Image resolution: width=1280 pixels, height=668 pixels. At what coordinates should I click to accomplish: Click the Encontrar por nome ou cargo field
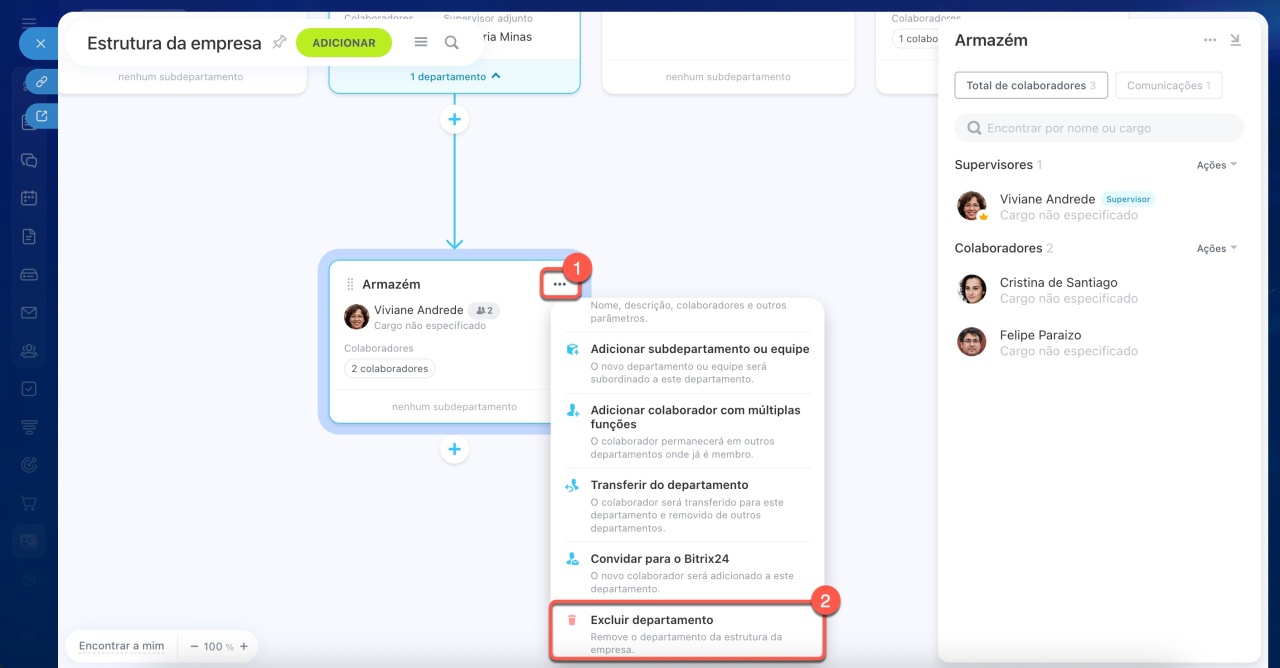coord(1100,128)
